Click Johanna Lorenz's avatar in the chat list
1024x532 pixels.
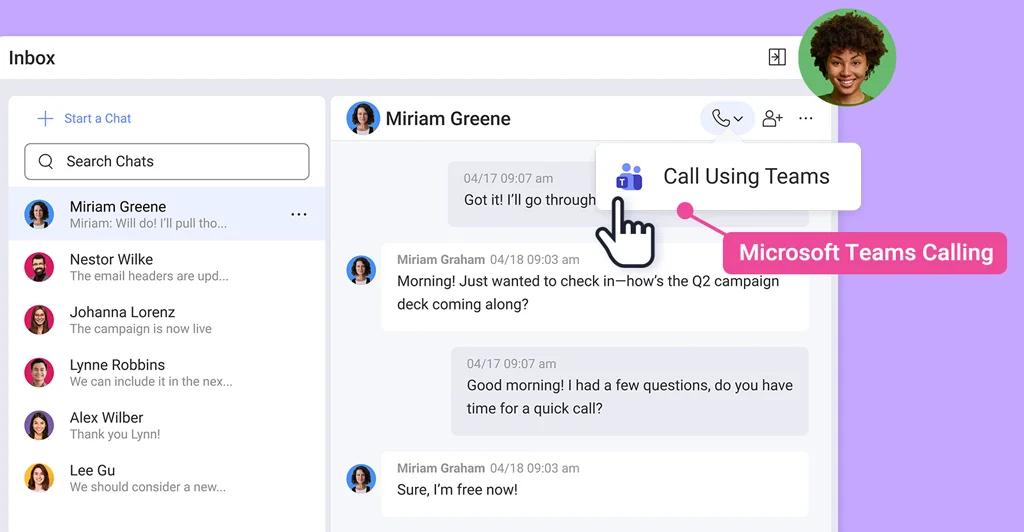click(x=39, y=320)
